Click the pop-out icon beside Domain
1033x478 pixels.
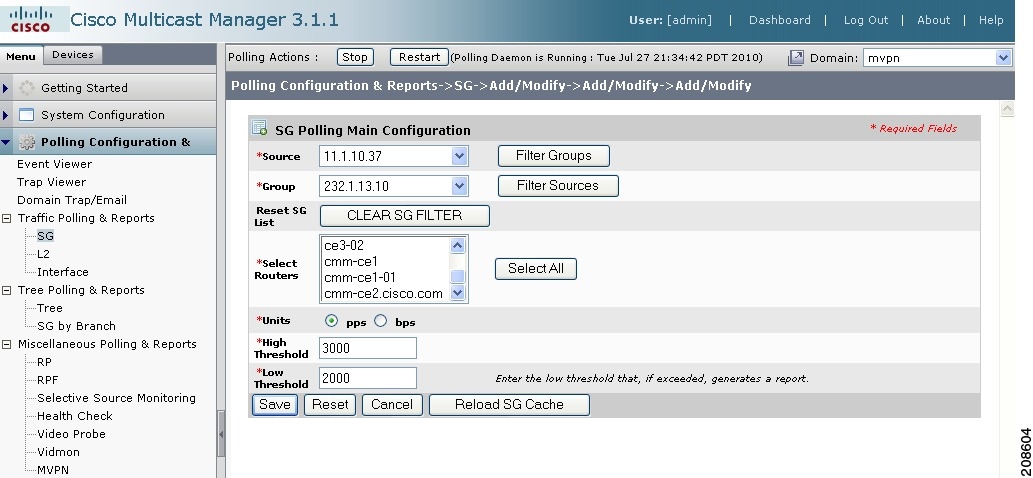click(x=796, y=58)
